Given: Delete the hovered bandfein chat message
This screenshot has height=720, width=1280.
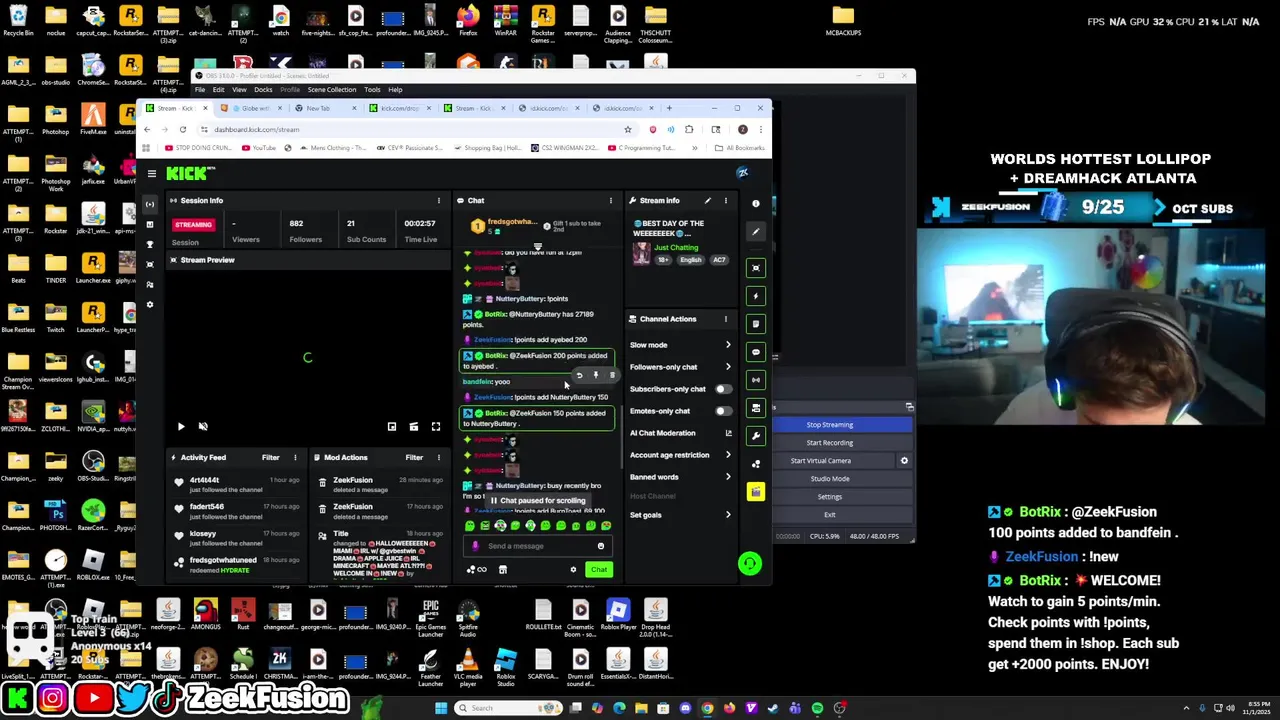Looking at the screenshot, I should (x=612, y=375).
